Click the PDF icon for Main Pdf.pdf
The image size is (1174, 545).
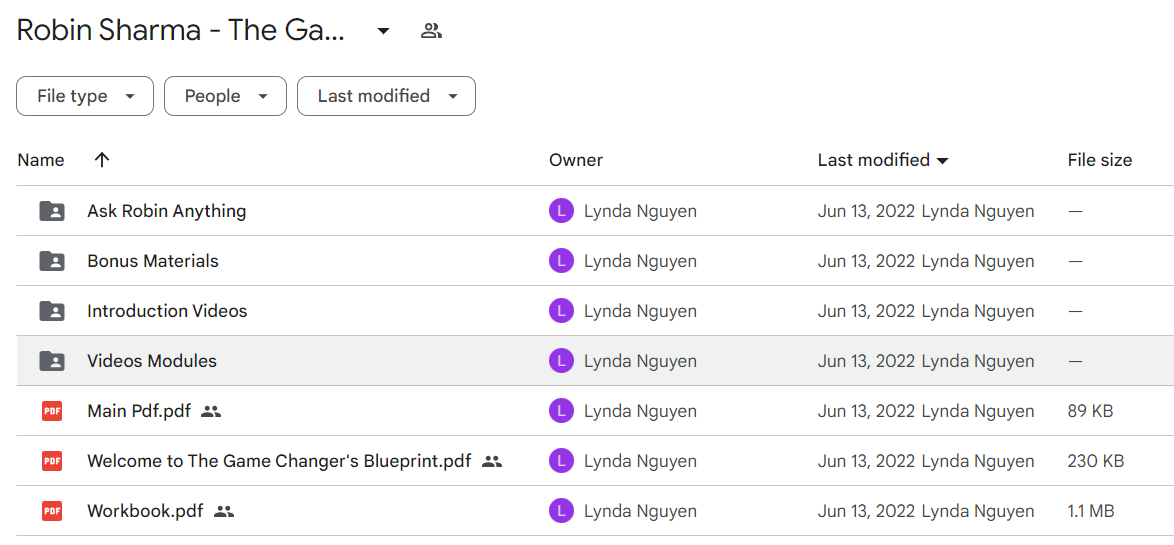[x=52, y=411]
